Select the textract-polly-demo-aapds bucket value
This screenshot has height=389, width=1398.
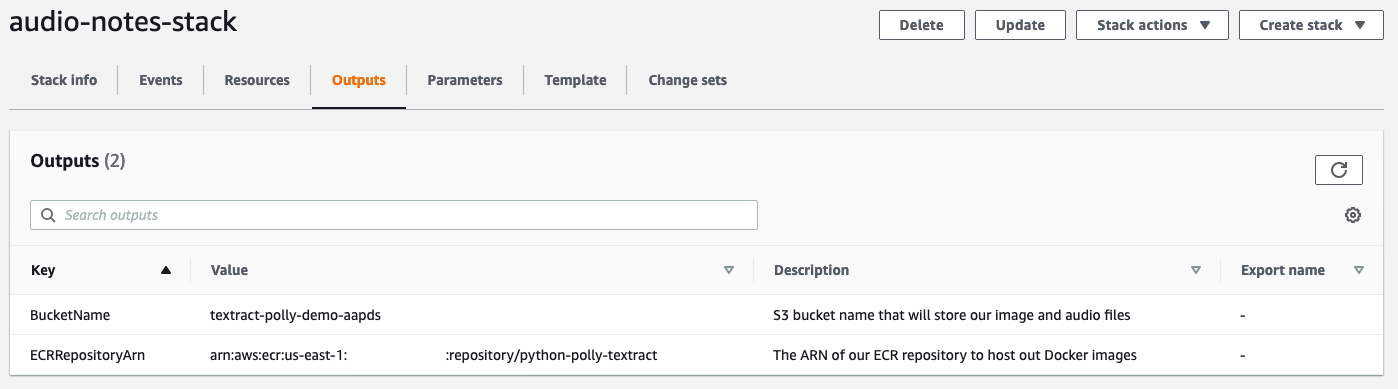pyautogui.click(x=296, y=315)
